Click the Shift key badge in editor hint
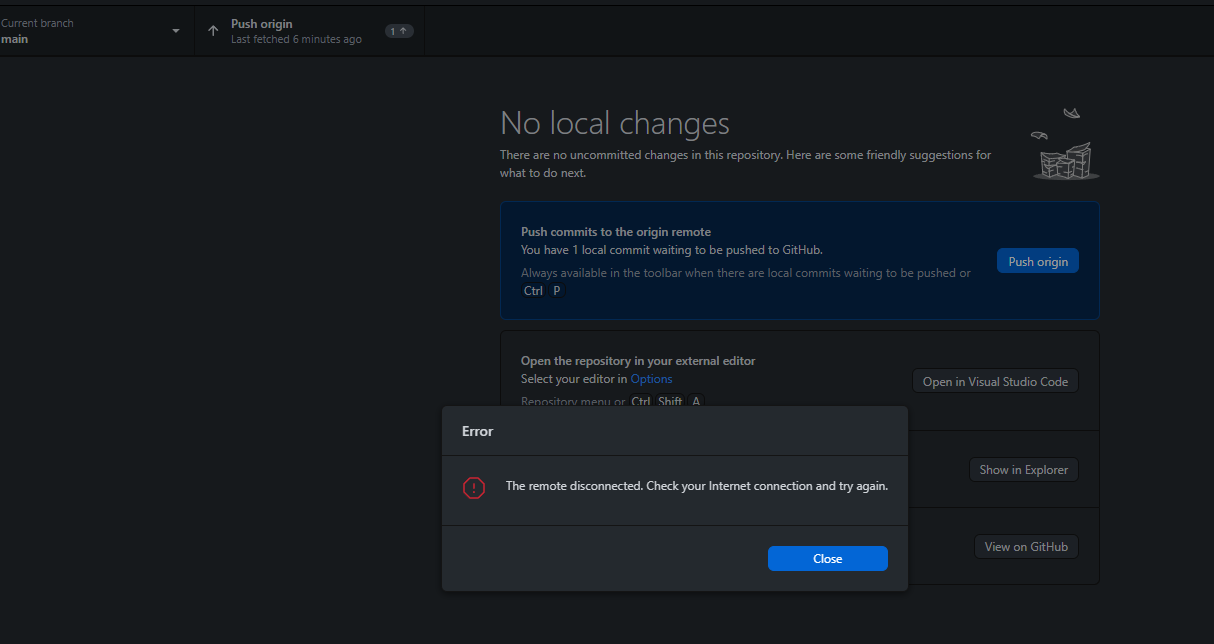1214x644 pixels. tap(670, 401)
